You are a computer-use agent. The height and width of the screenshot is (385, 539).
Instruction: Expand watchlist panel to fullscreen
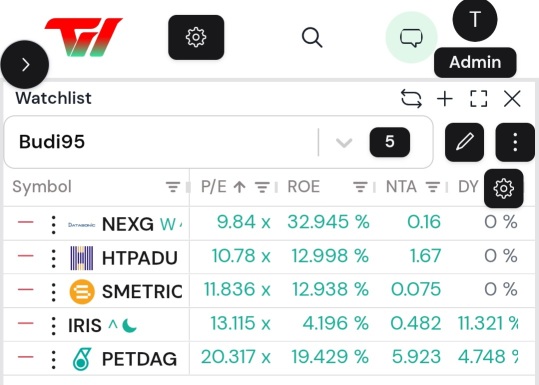[478, 99]
